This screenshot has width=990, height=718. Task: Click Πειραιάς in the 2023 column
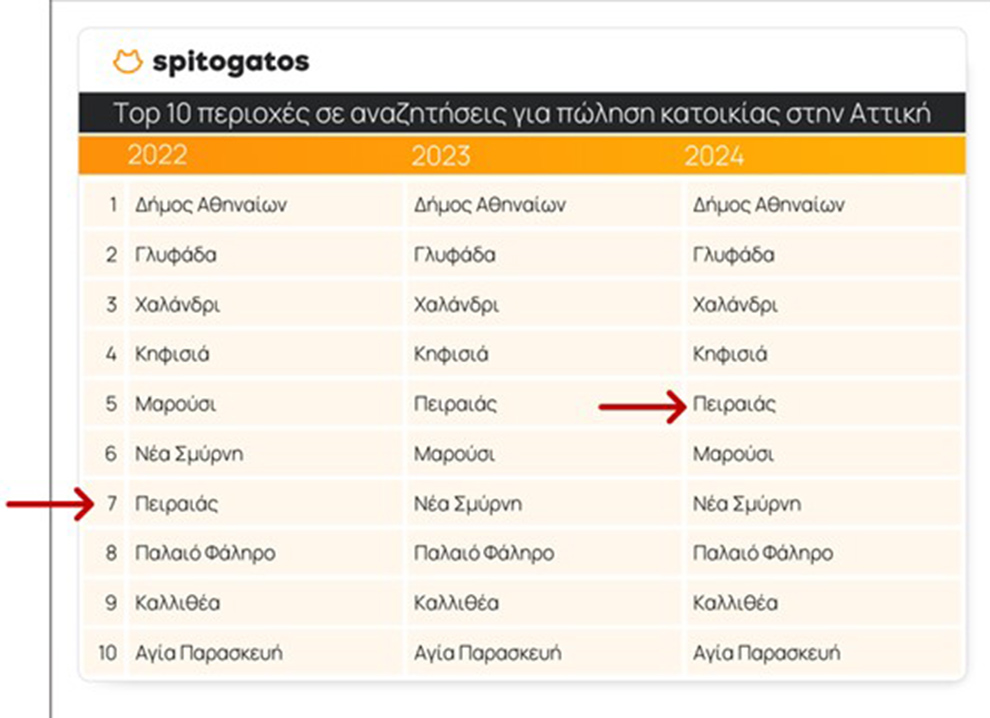point(455,405)
